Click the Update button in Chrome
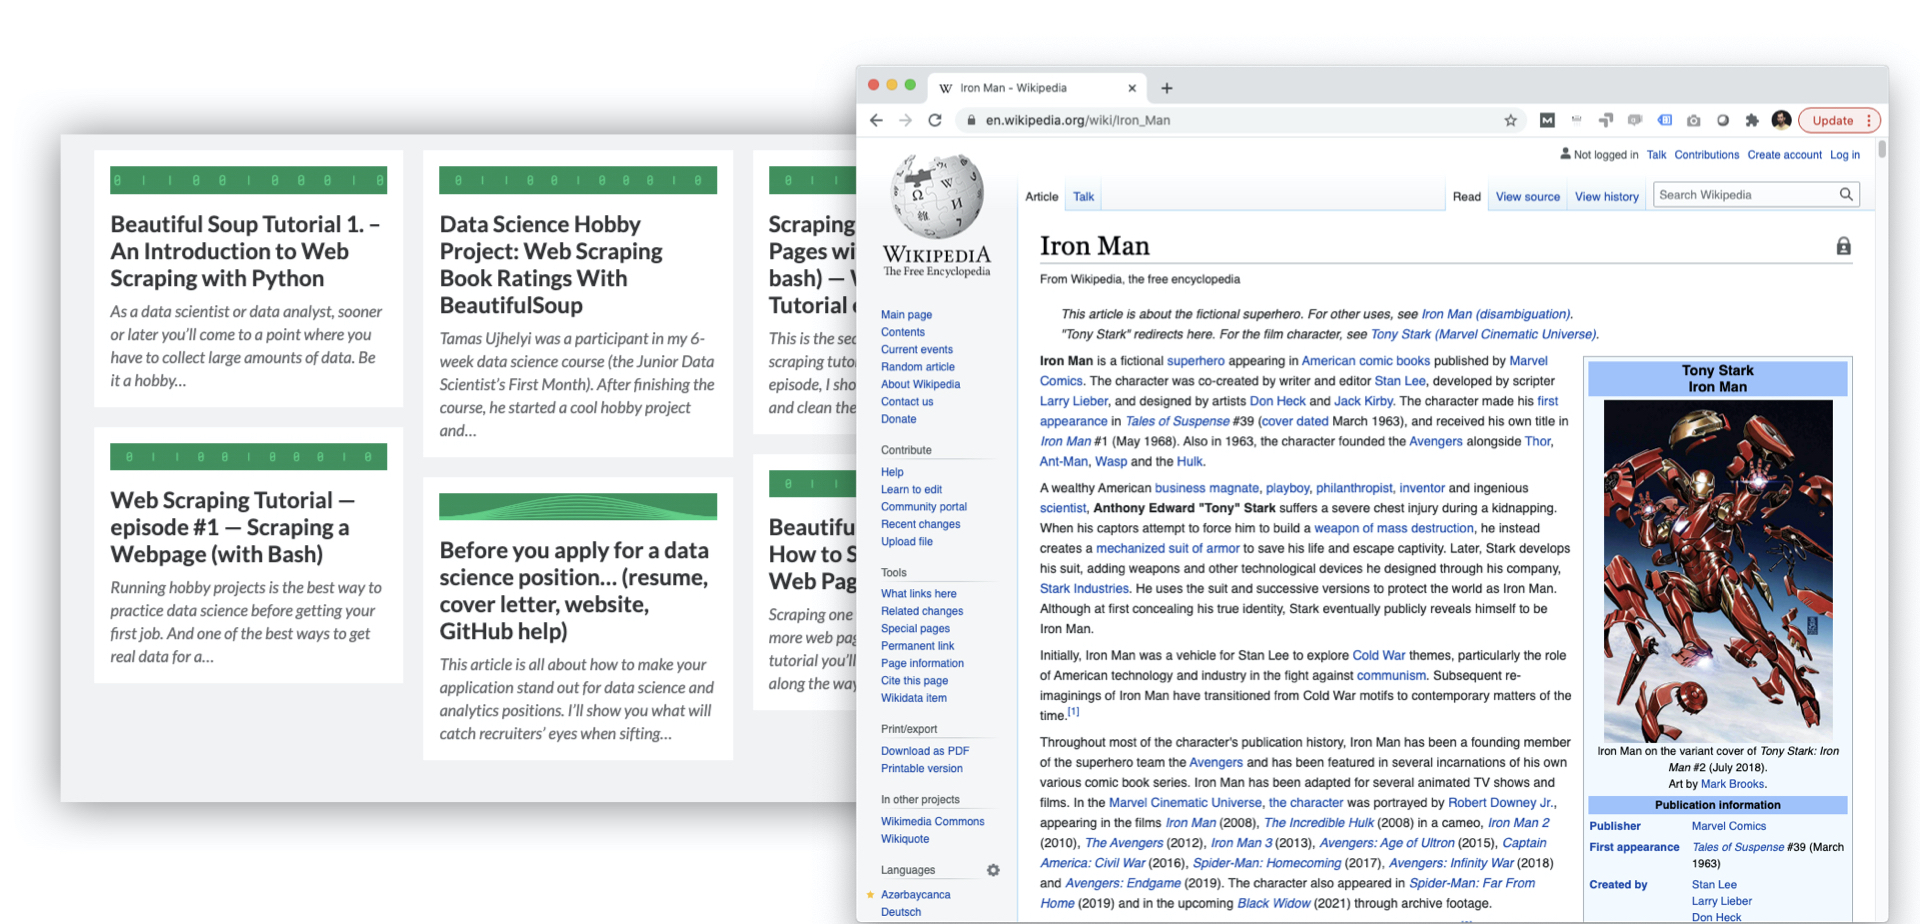Image resolution: width=1920 pixels, height=924 pixels. tap(1832, 120)
